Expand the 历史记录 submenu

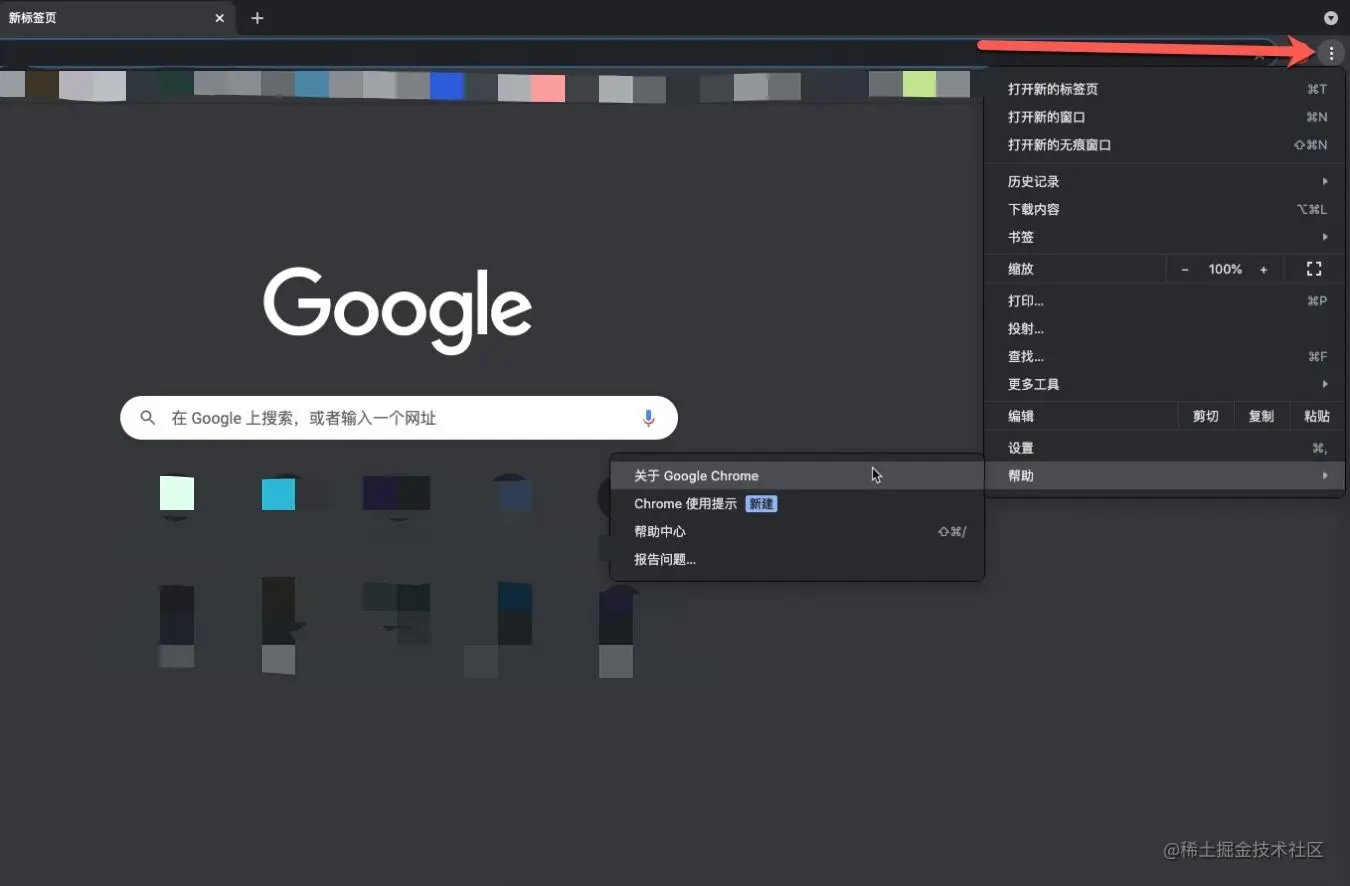(x=1163, y=181)
